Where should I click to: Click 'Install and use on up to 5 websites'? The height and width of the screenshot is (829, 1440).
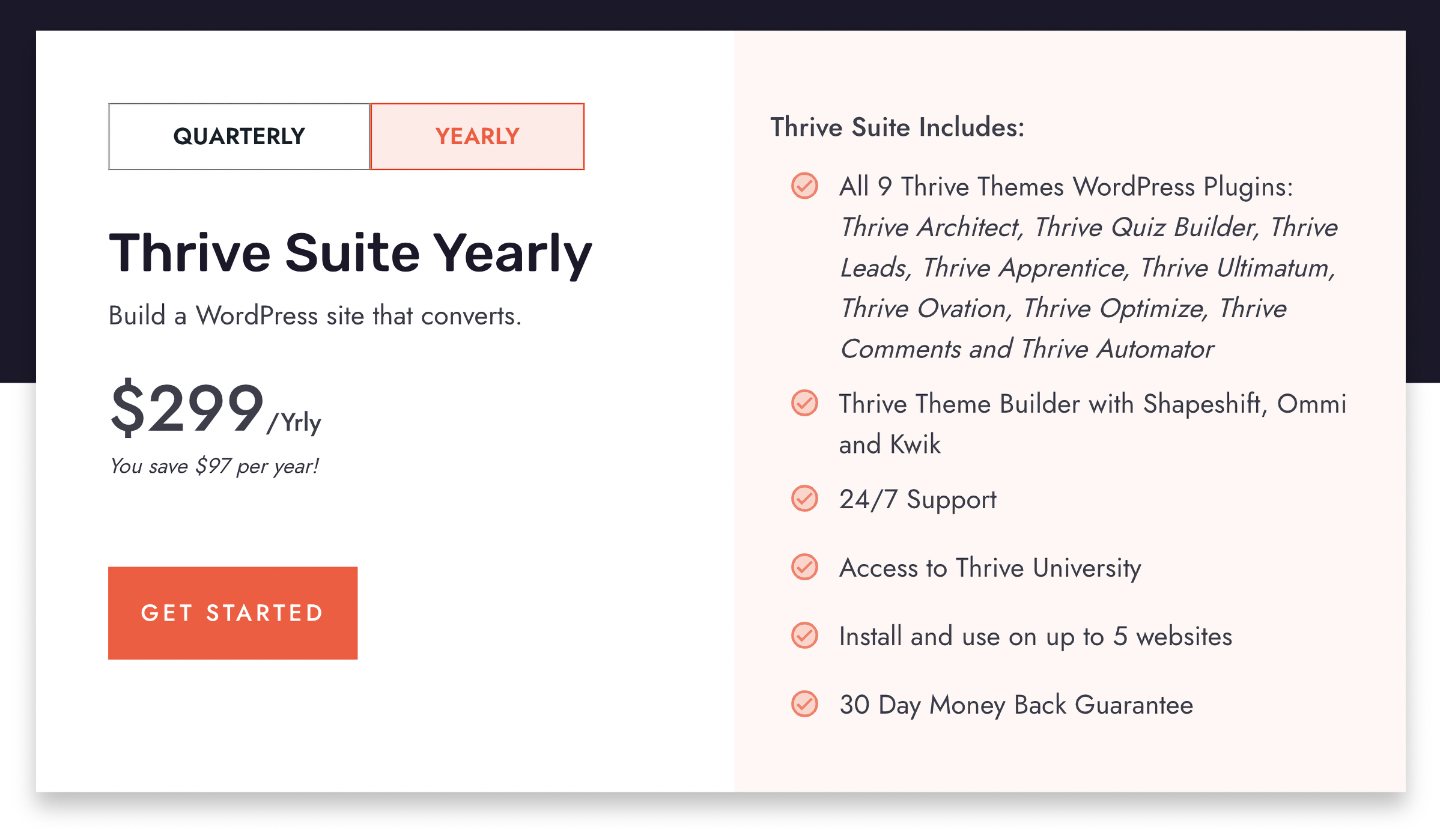point(1035,637)
